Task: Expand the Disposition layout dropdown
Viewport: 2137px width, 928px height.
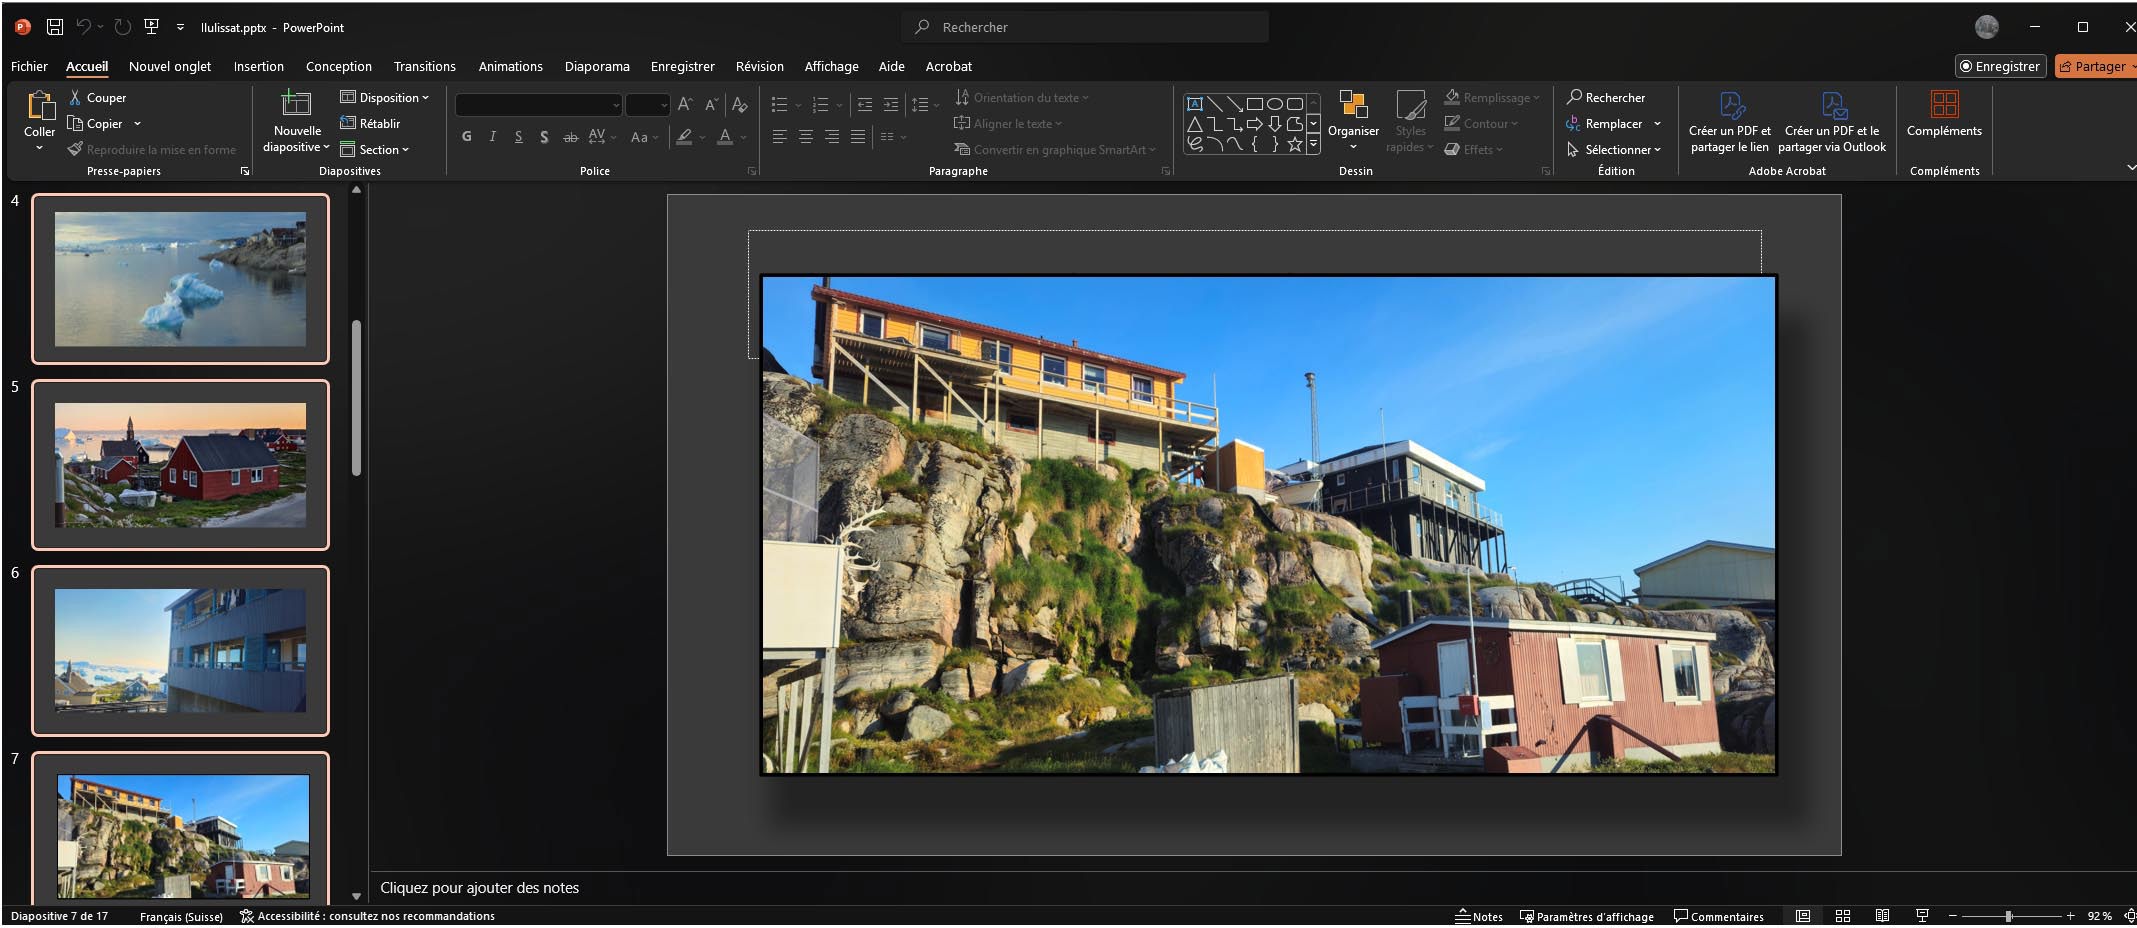Action: click(385, 97)
